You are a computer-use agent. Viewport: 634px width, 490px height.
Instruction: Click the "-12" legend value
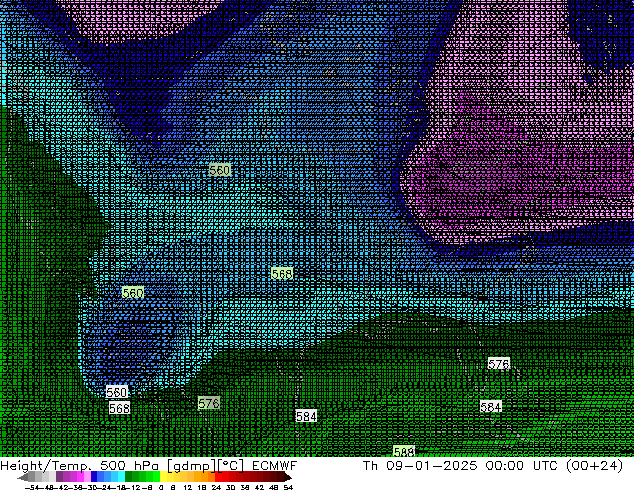(135, 487)
